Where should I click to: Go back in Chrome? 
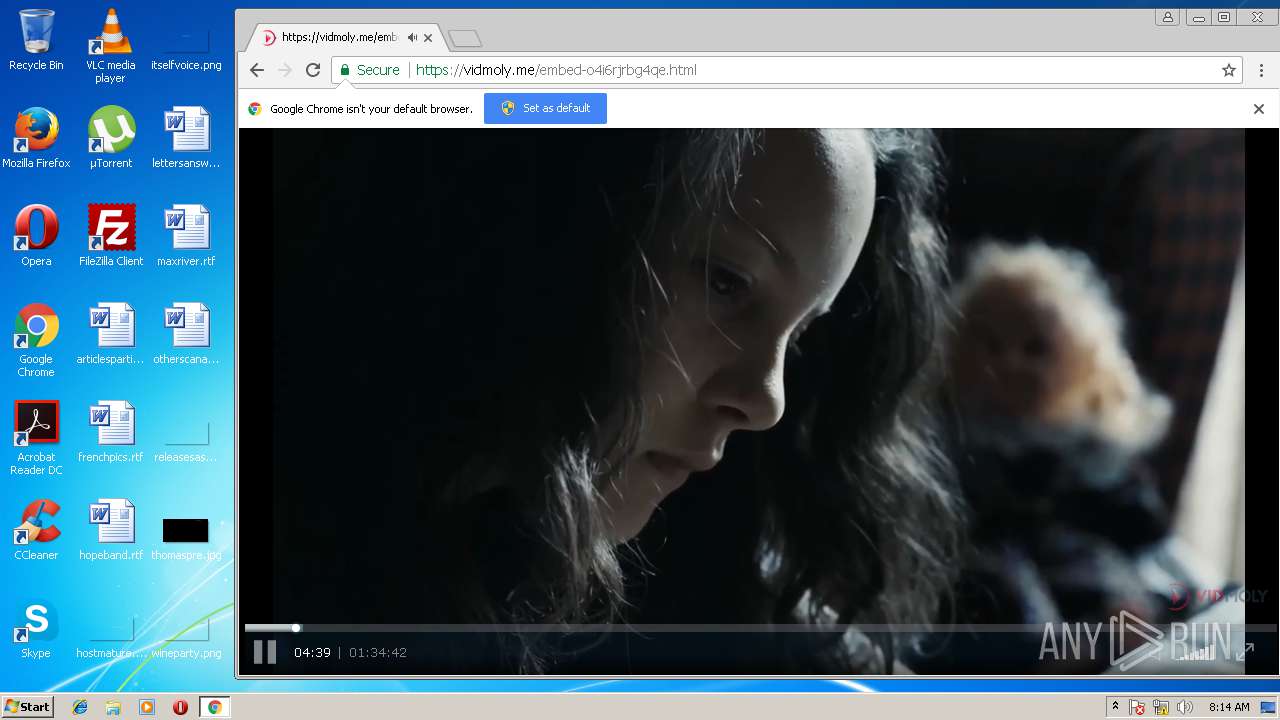[x=257, y=70]
